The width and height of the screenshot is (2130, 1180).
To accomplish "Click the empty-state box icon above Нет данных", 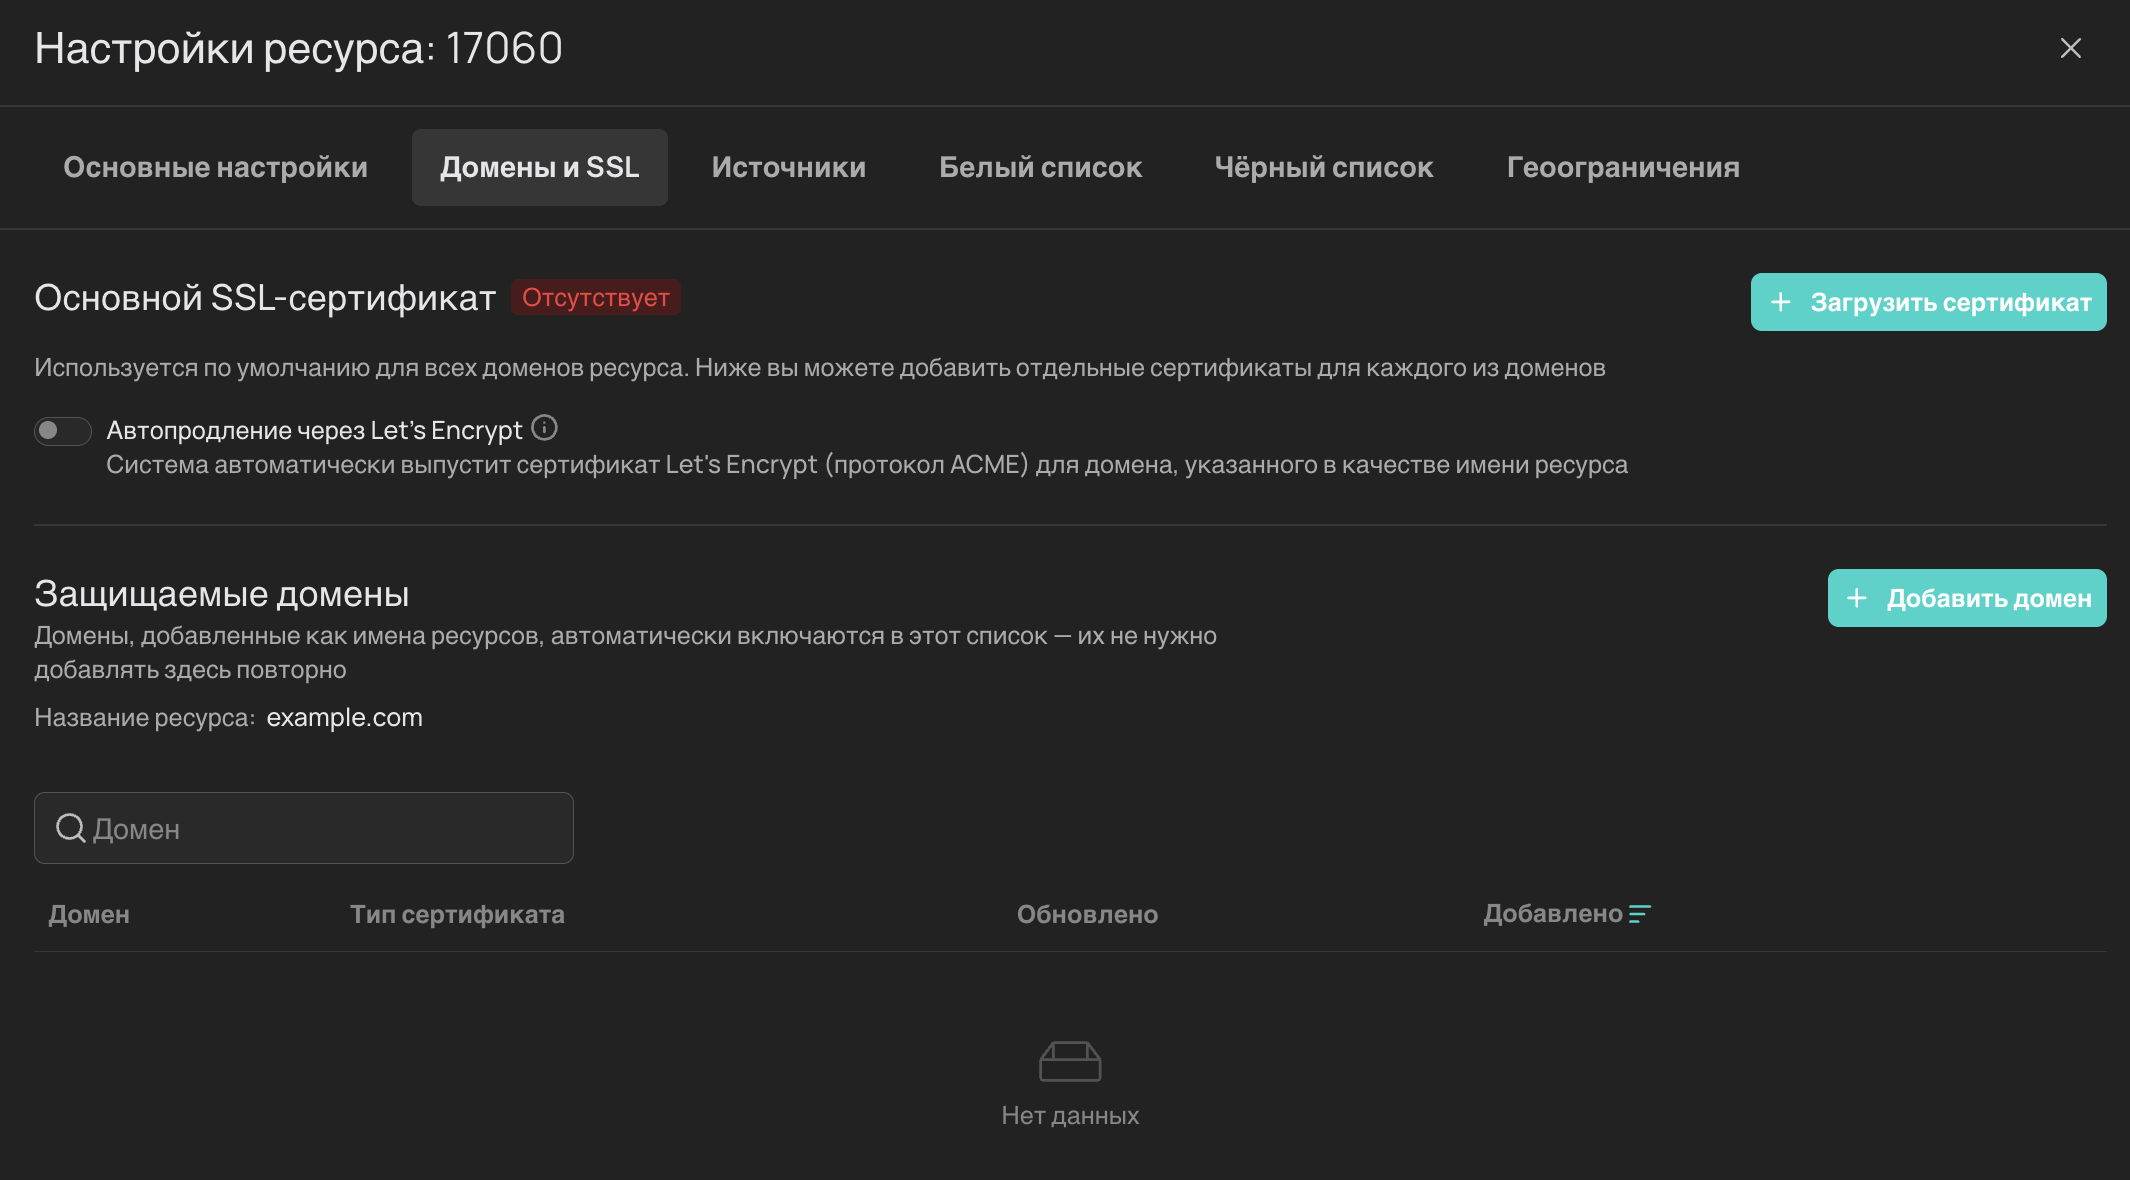I will point(1070,1061).
